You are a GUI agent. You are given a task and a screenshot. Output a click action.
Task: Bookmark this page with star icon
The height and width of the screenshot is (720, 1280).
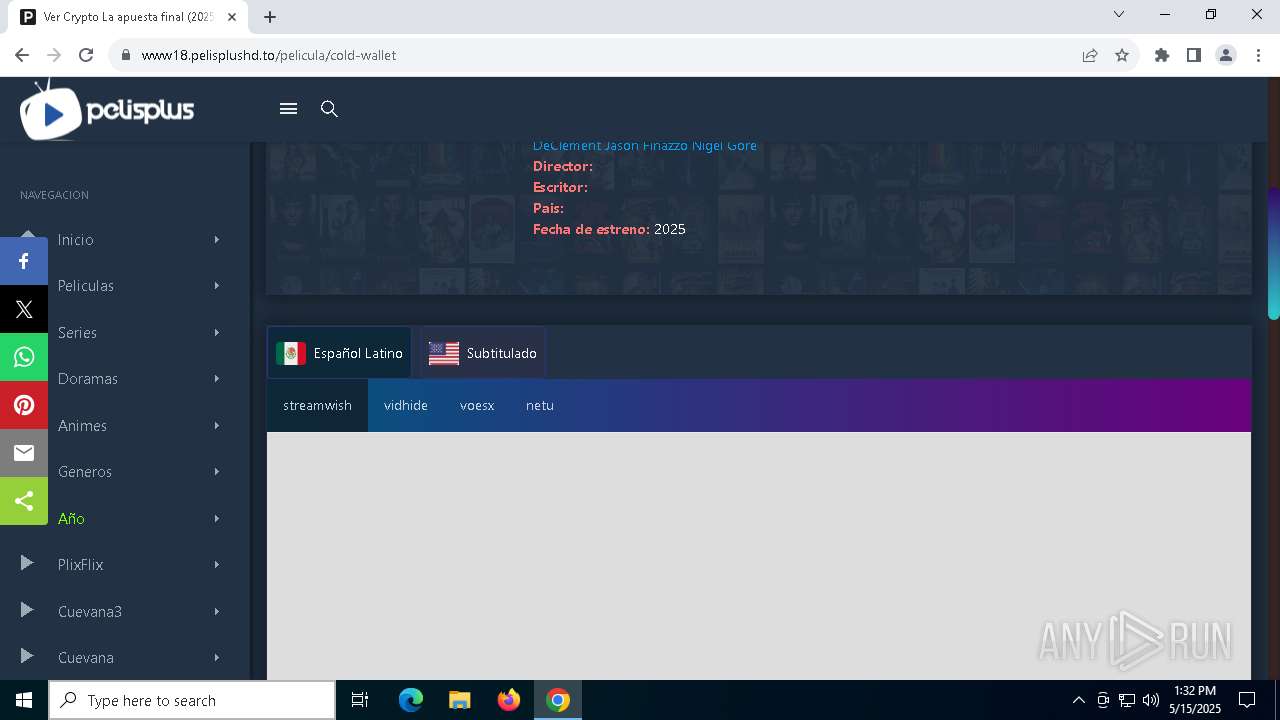[x=1122, y=55]
